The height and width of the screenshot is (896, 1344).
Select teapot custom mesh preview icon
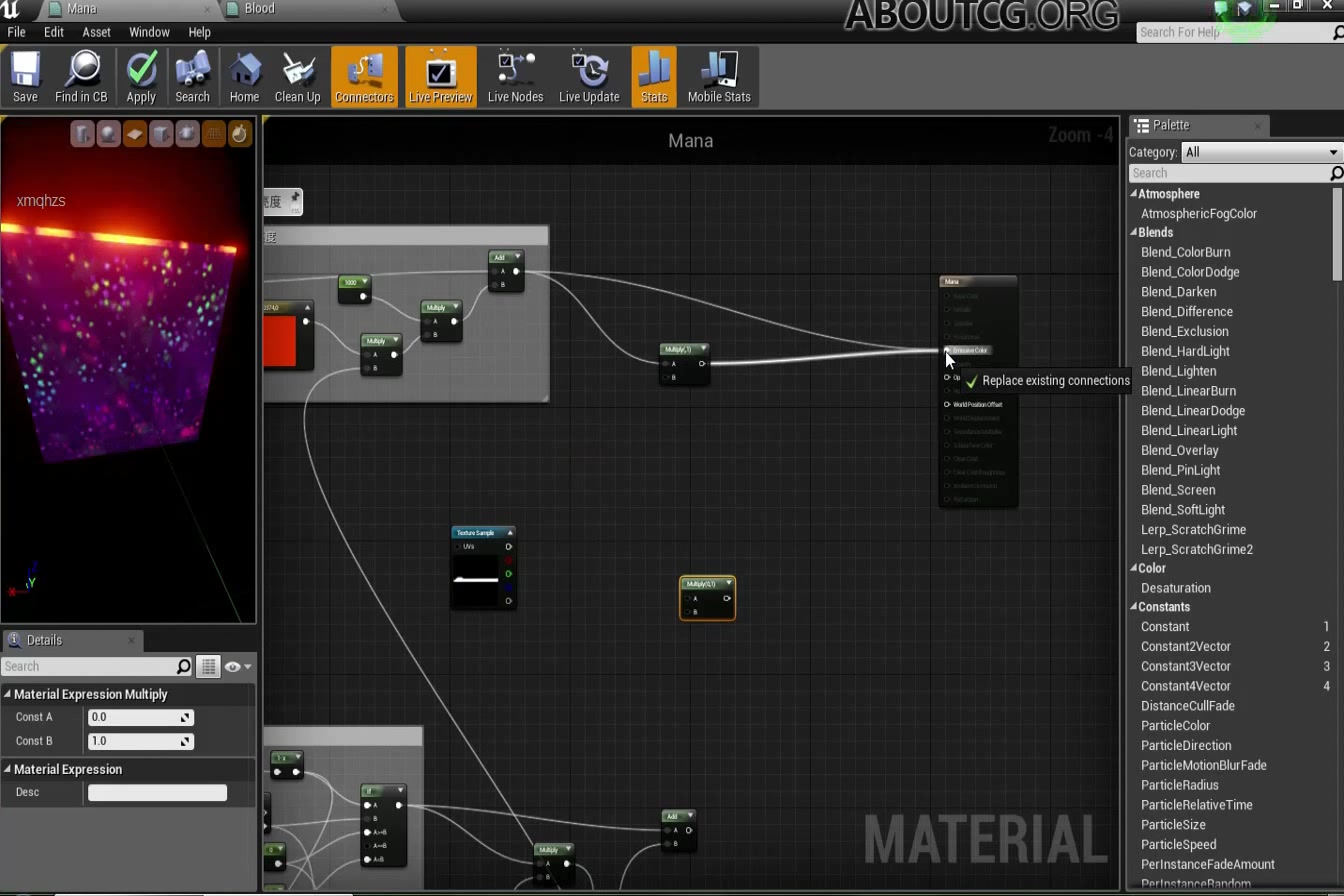coord(186,134)
